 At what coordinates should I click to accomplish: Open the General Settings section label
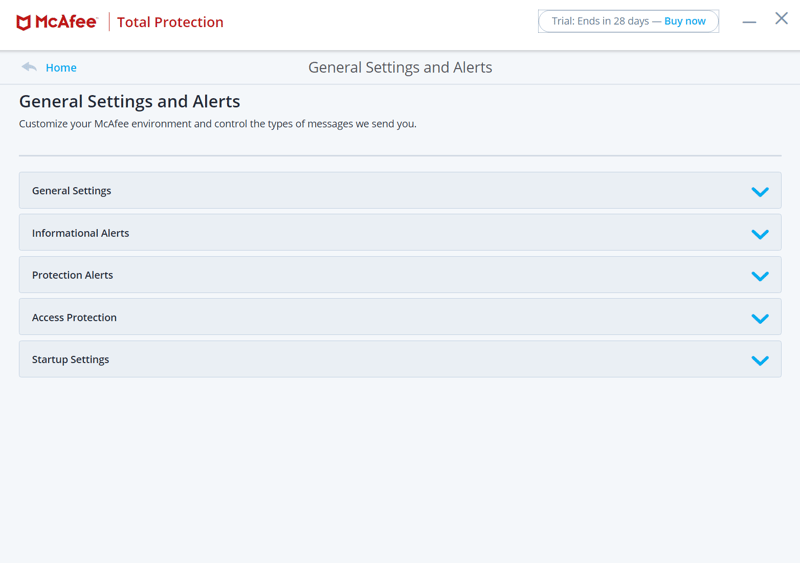pyautogui.click(x=71, y=191)
